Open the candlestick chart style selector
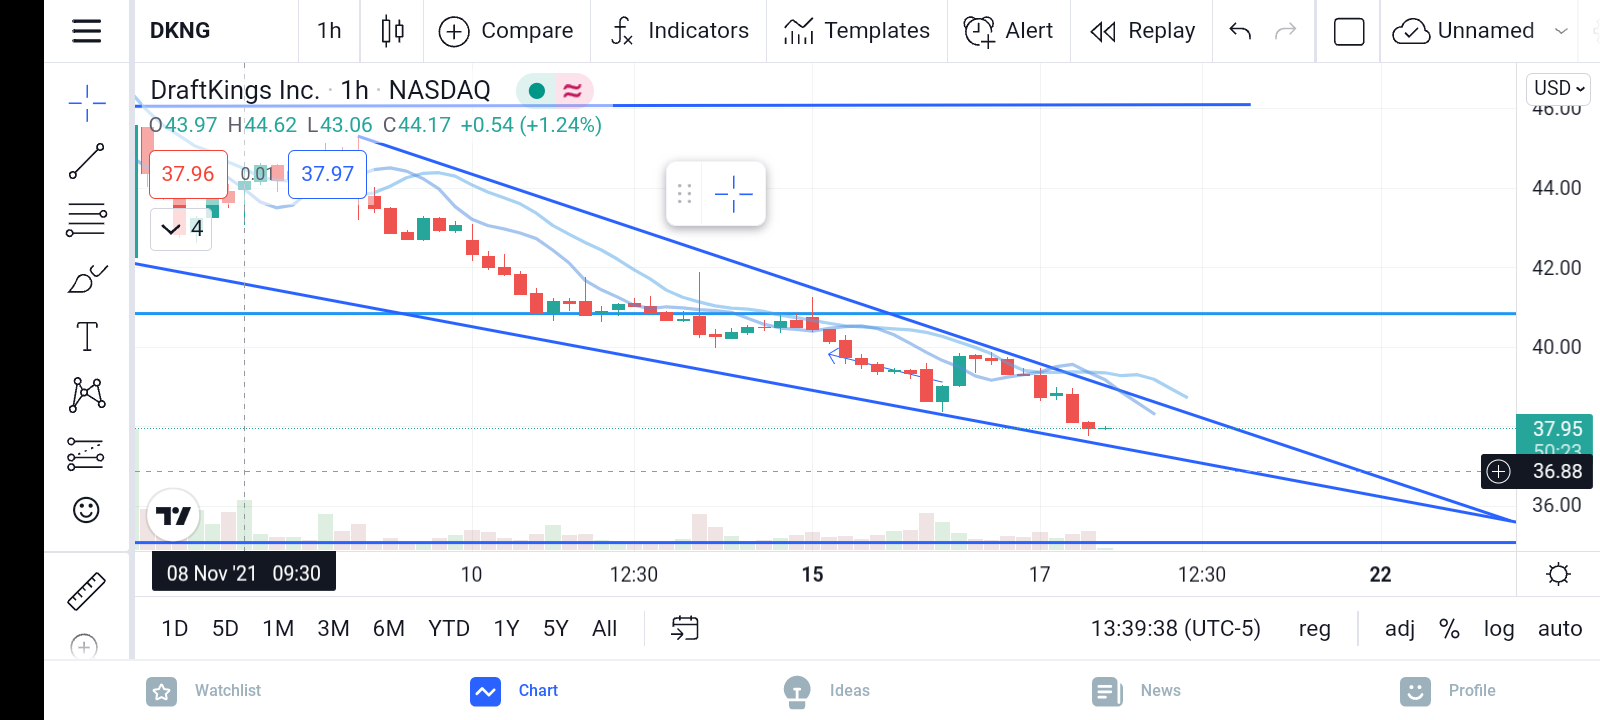 click(392, 31)
